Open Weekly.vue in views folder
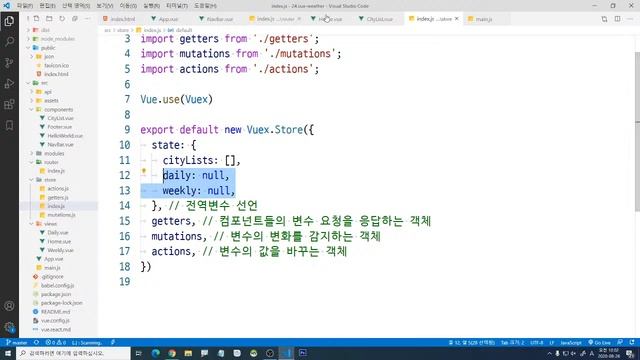 pyautogui.click(x=60, y=250)
